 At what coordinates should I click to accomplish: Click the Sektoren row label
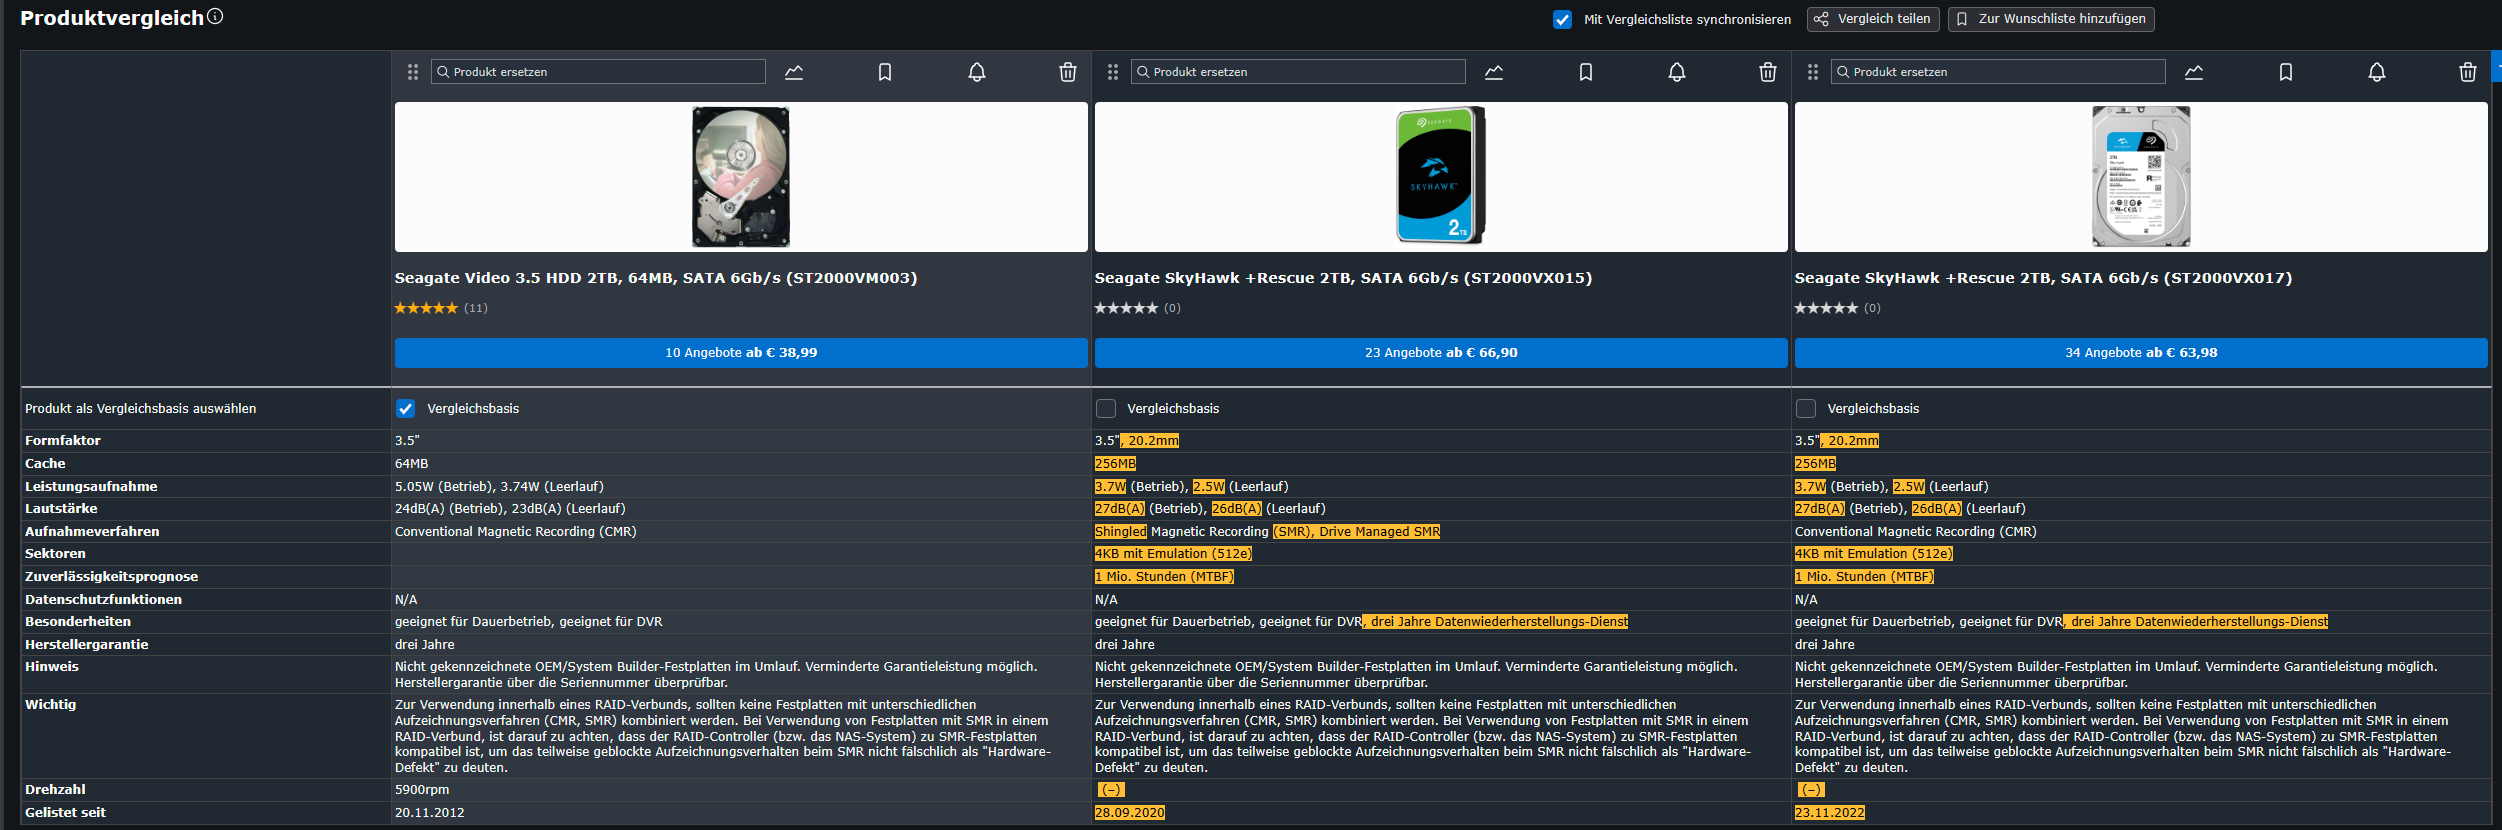(55, 554)
